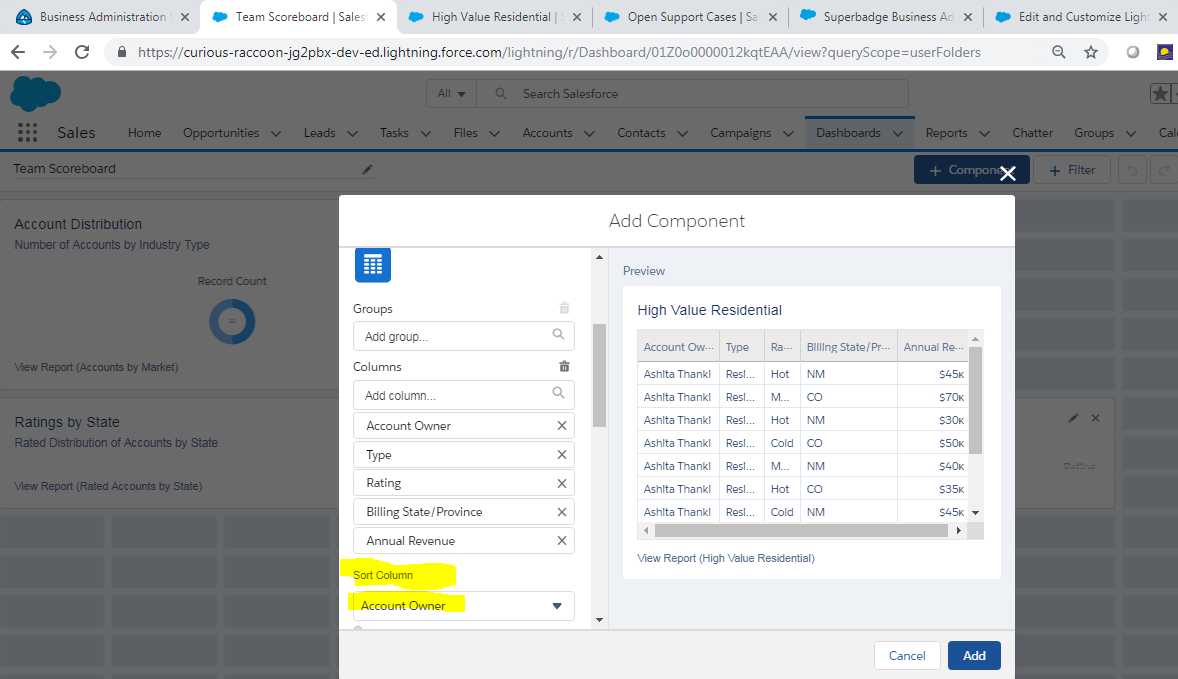Open the All search scope dropdown

451,94
